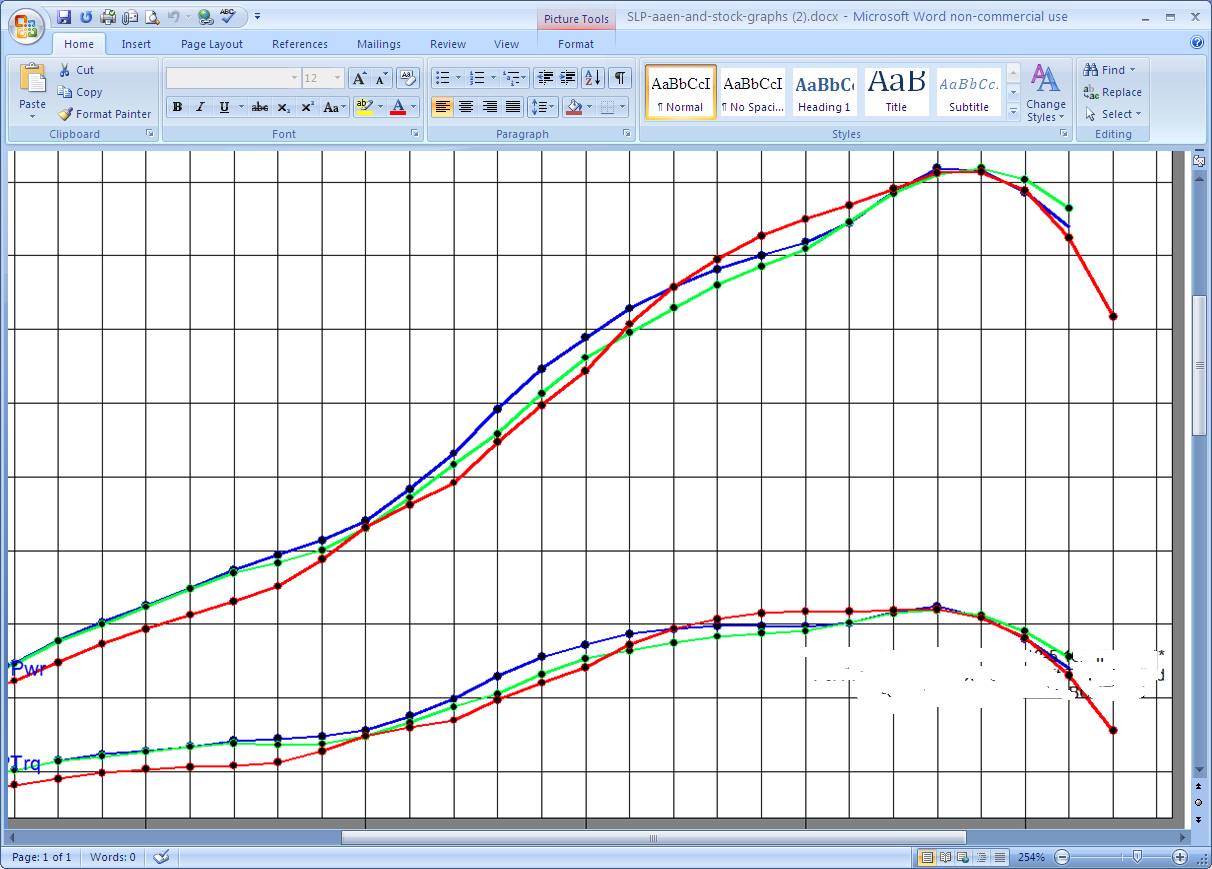The width and height of the screenshot is (1212, 869).
Task: Apply the Heading 1 style
Action: point(824,92)
